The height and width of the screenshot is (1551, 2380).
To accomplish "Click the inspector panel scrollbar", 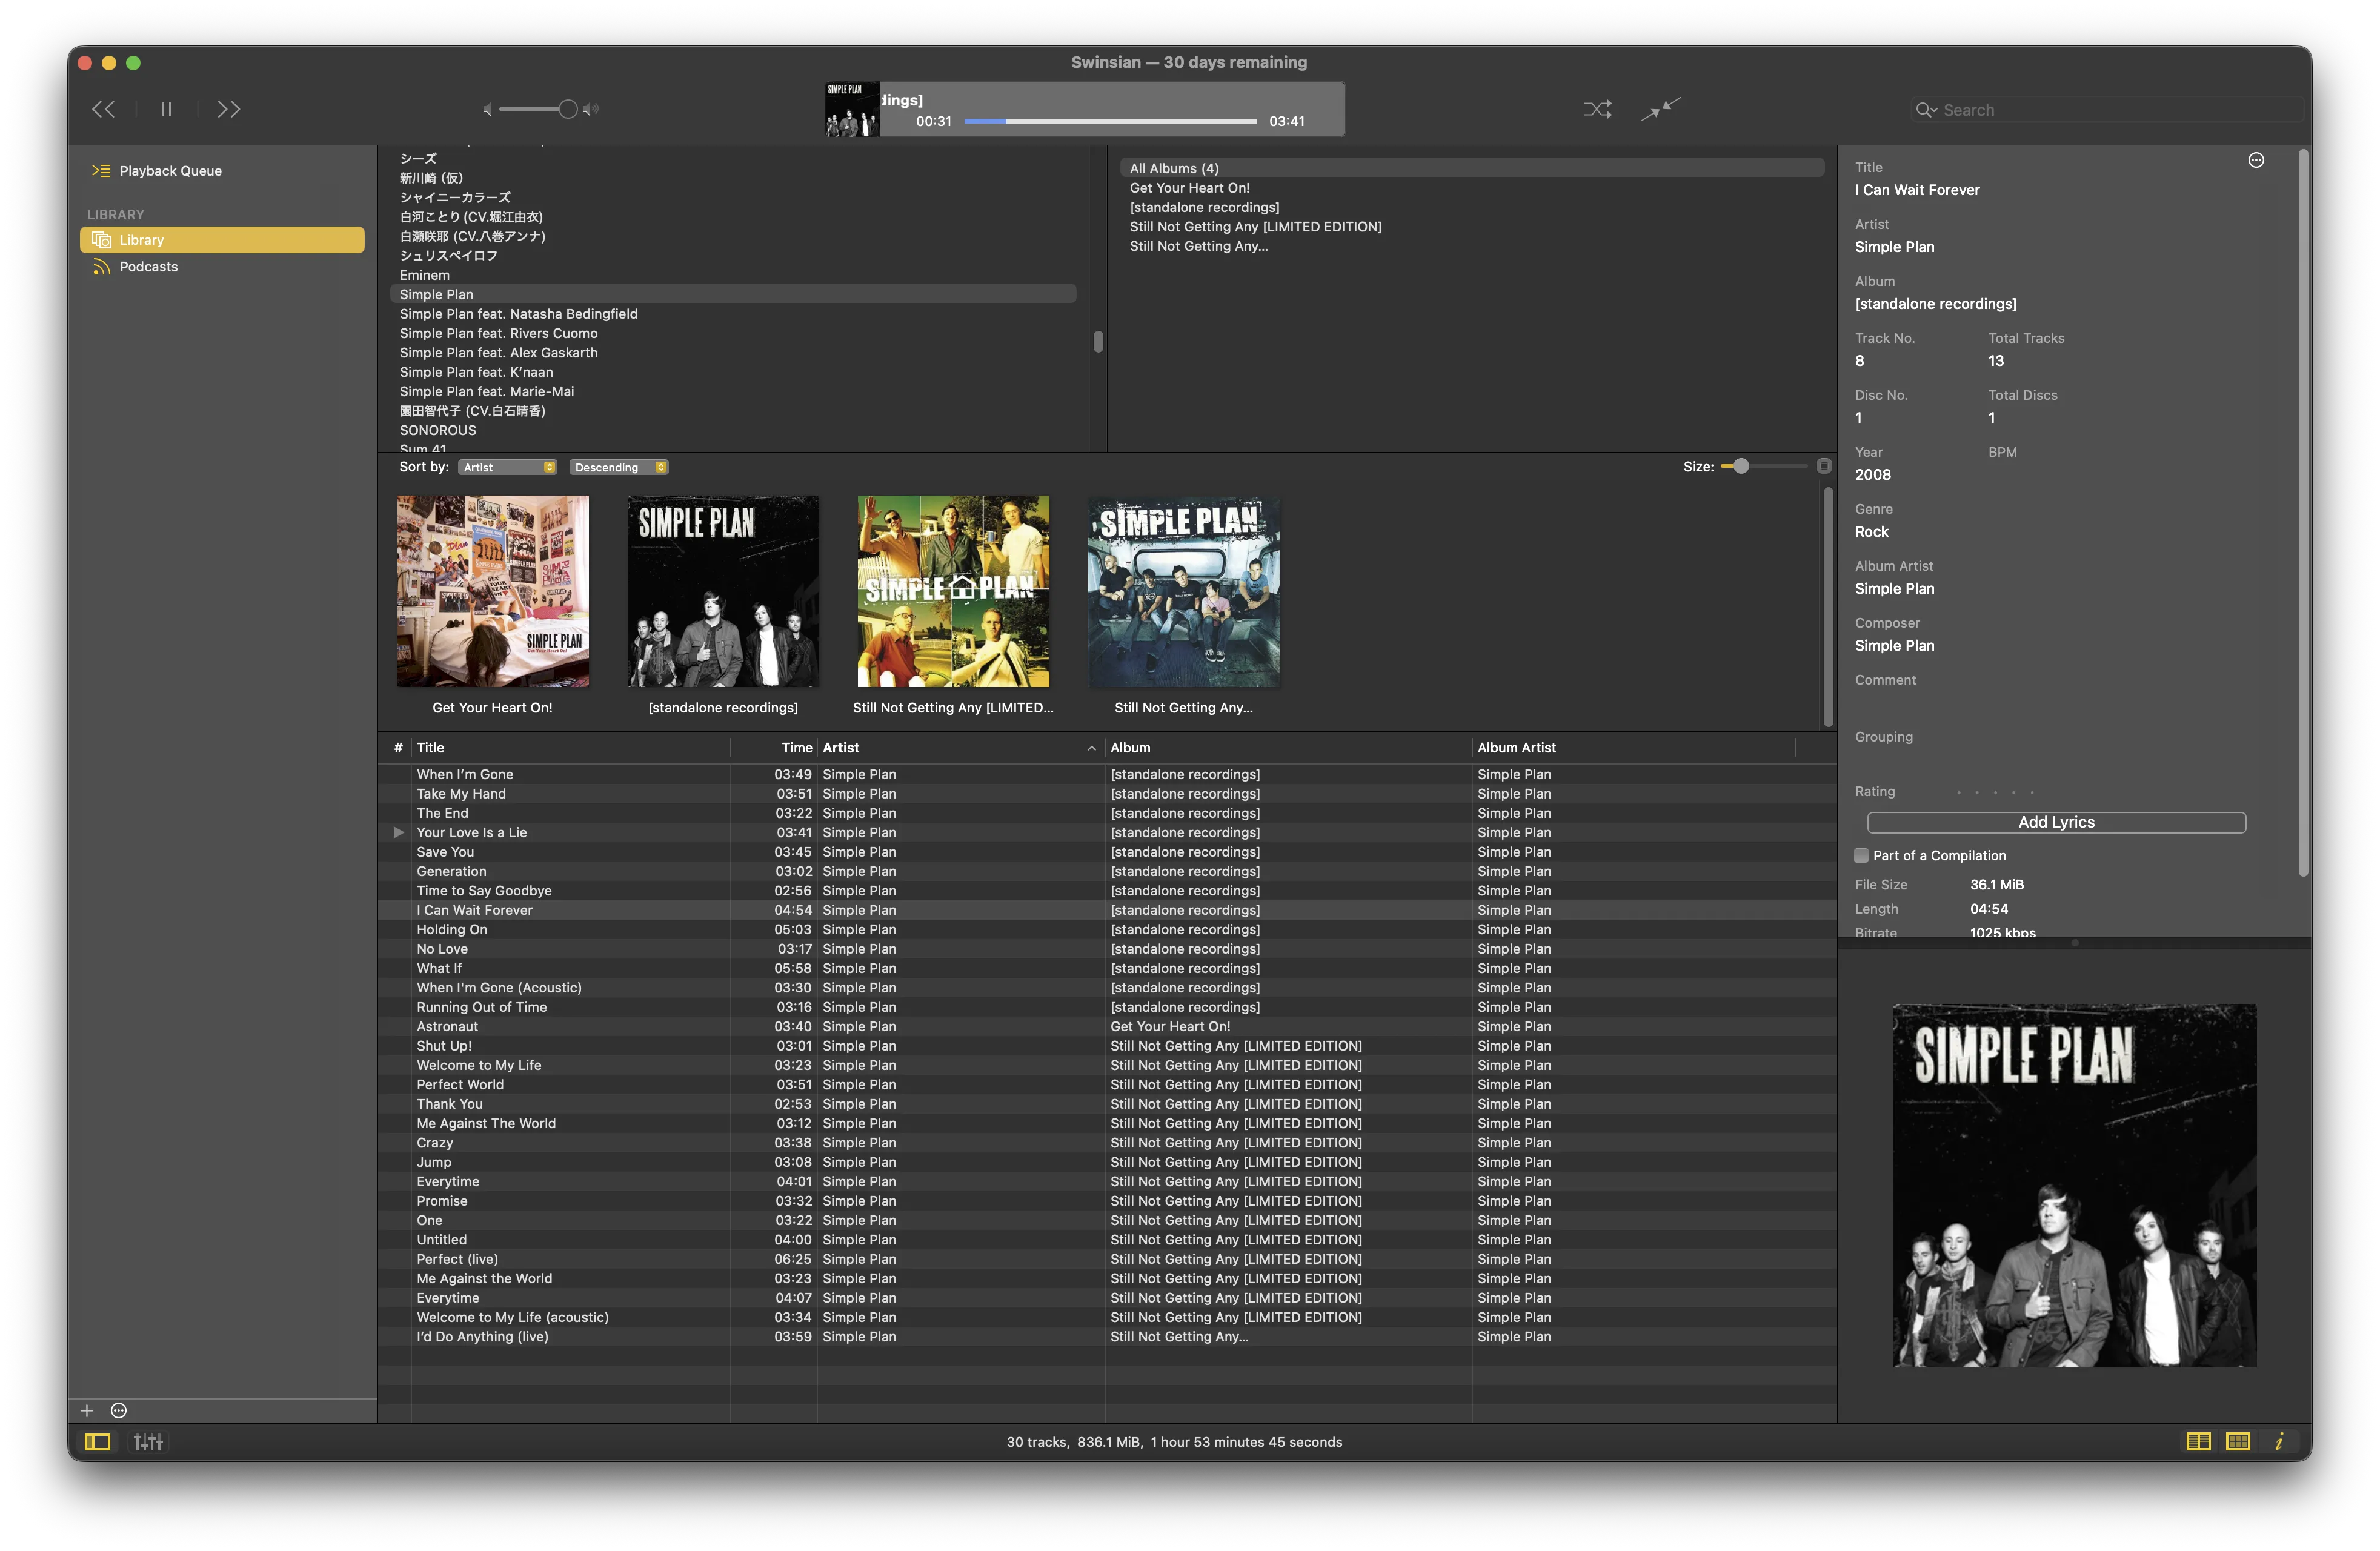I will click(x=2303, y=512).
